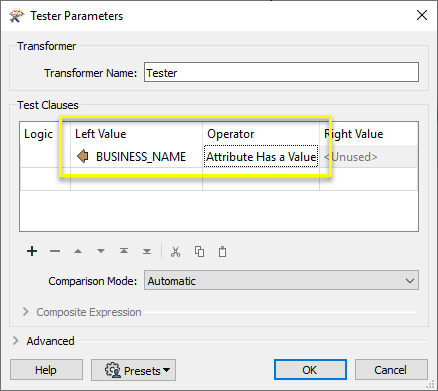Image resolution: width=438 pixels, height=391 pixels.
Task: Click the Cancel button
Action: (x=391, y=370)
